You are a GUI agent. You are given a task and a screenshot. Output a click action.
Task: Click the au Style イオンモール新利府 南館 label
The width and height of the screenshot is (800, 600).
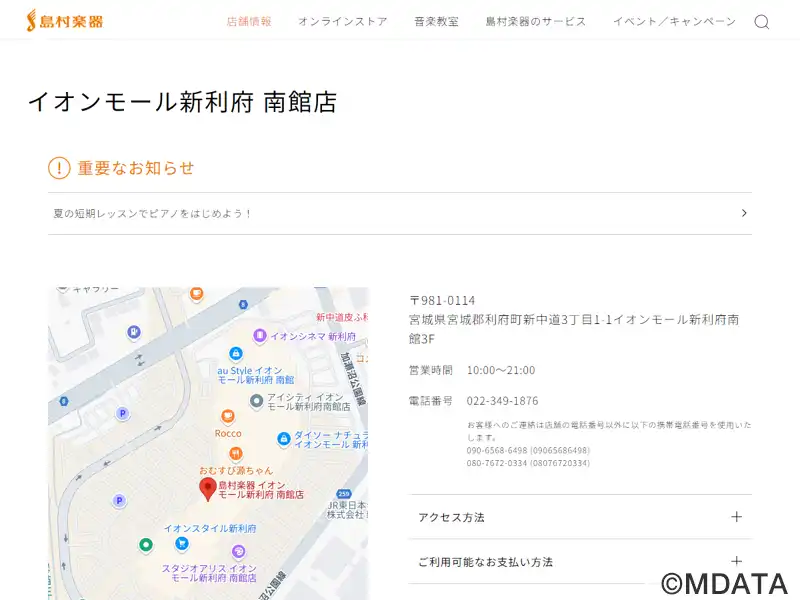pos(256,375)
